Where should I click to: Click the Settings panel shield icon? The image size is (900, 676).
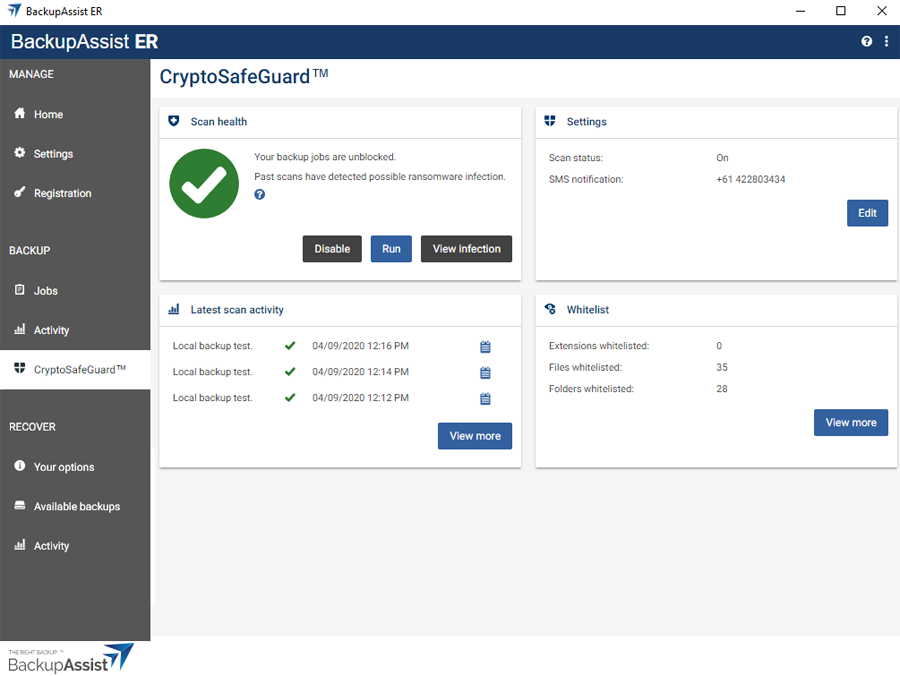tap(550, 121)
